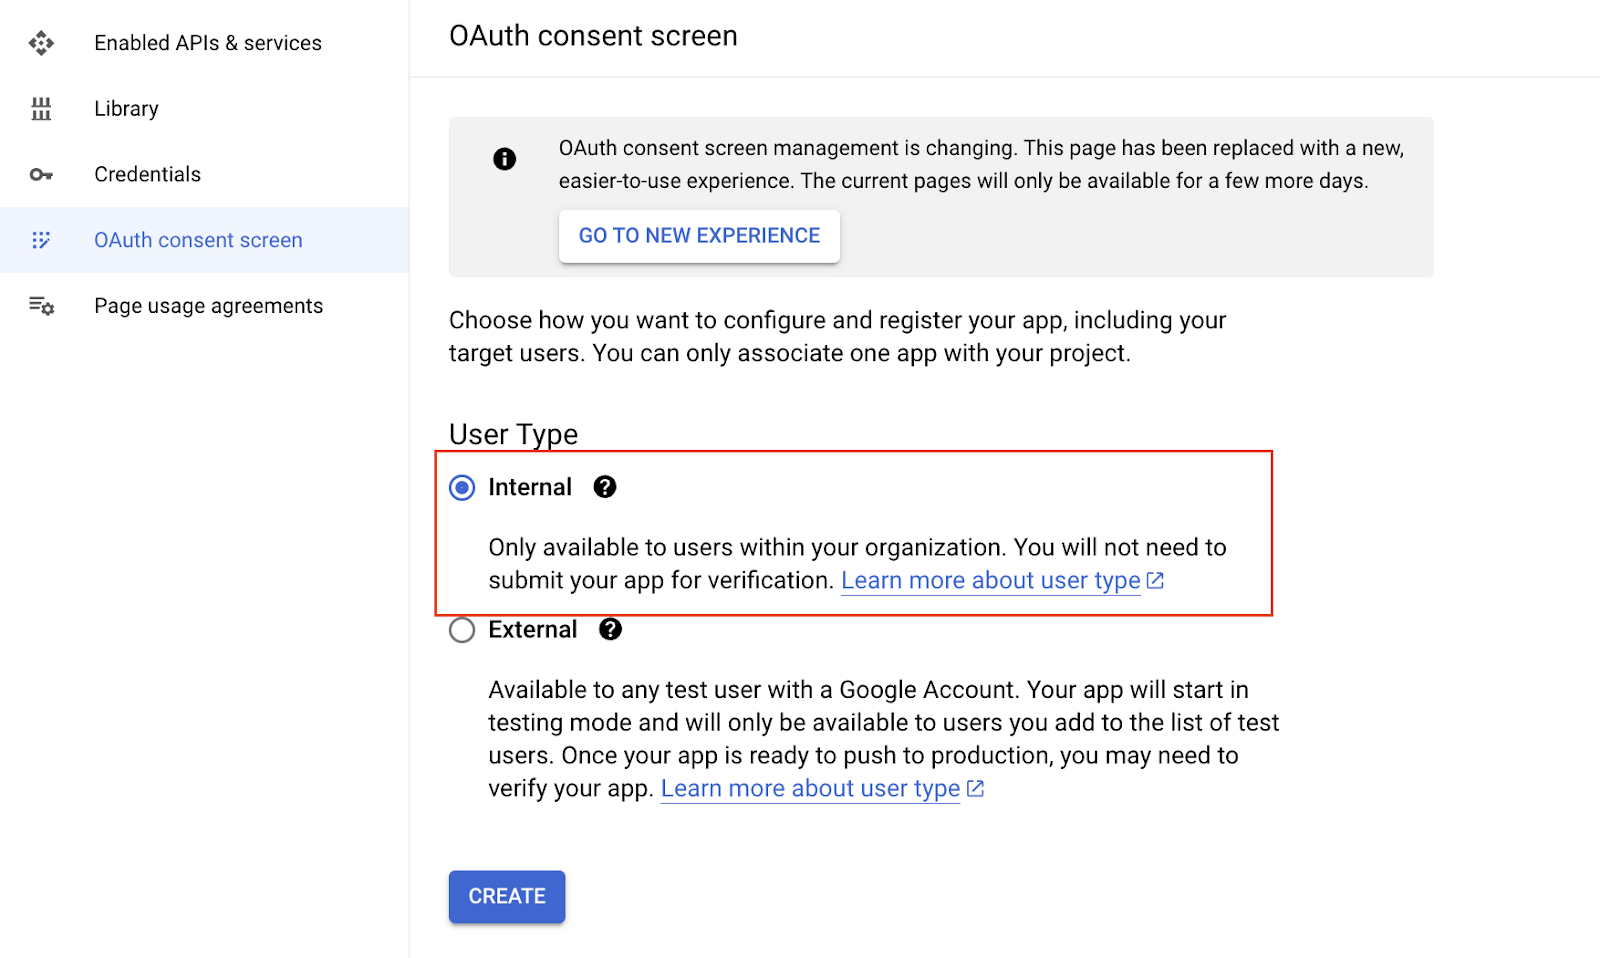This screenshot has height=958, width=1600.
Task: Click the Library grid icon
Action: pos(41,109)
